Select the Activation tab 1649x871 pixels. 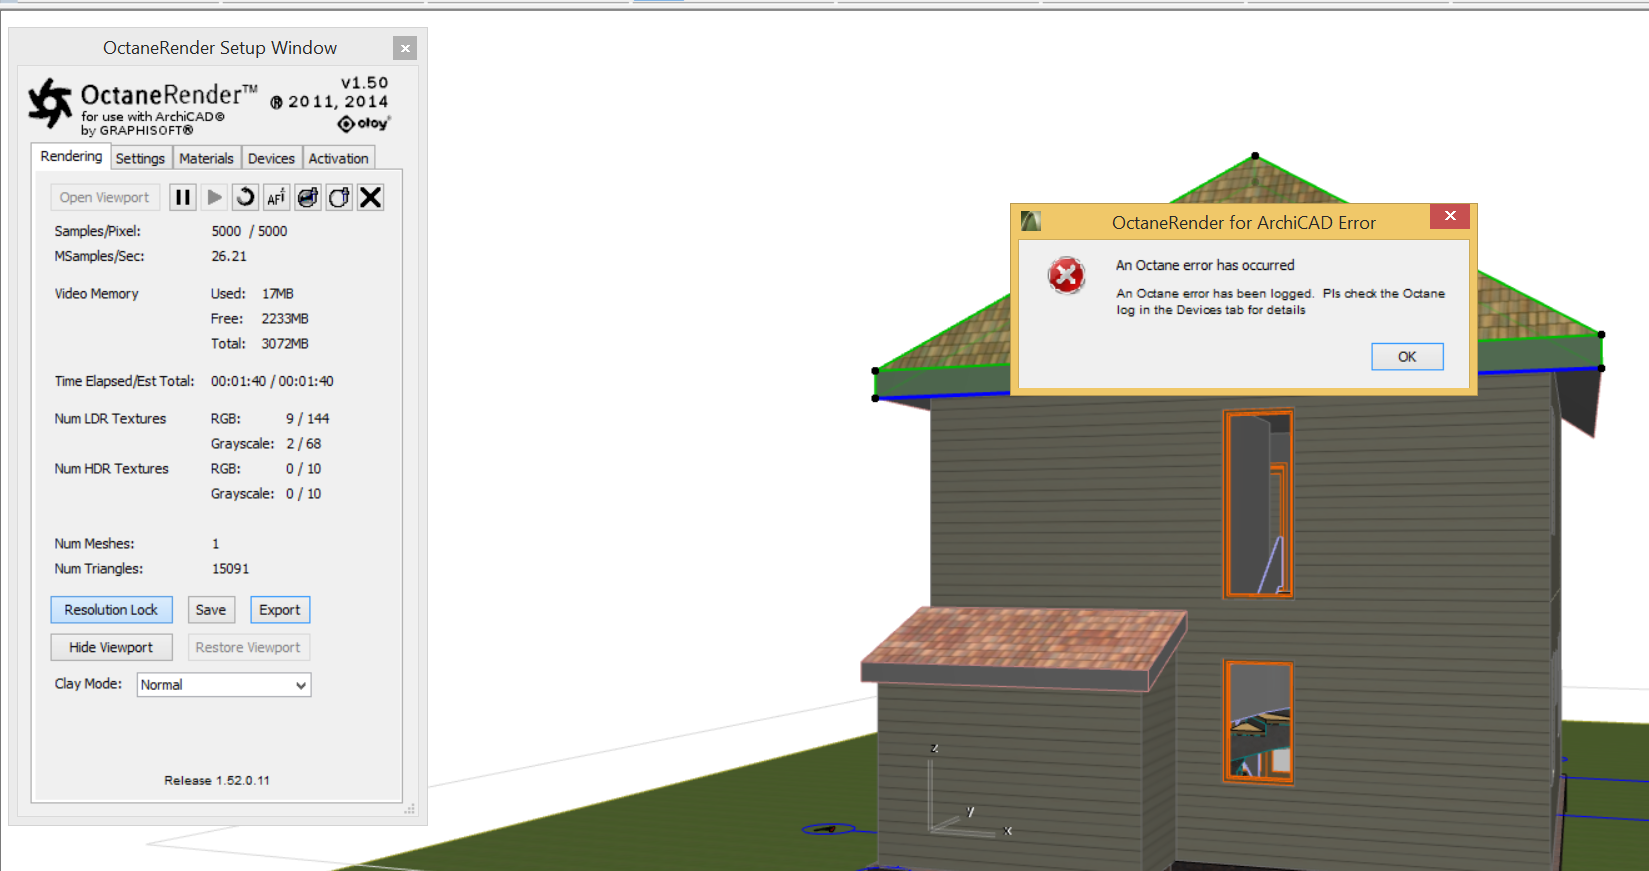(x=338, y=159)
